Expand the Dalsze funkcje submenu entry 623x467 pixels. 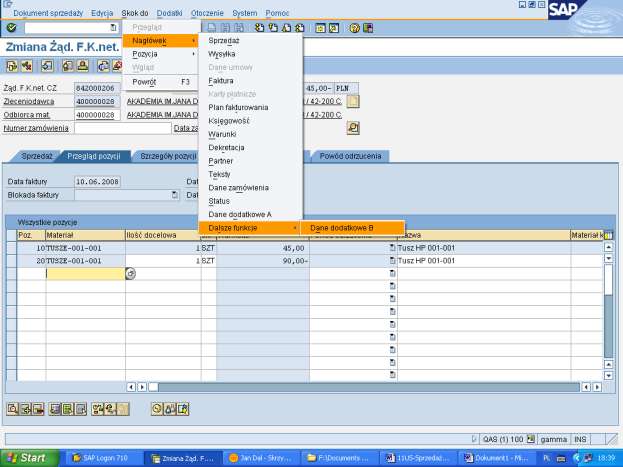click(x=250, y=228)
